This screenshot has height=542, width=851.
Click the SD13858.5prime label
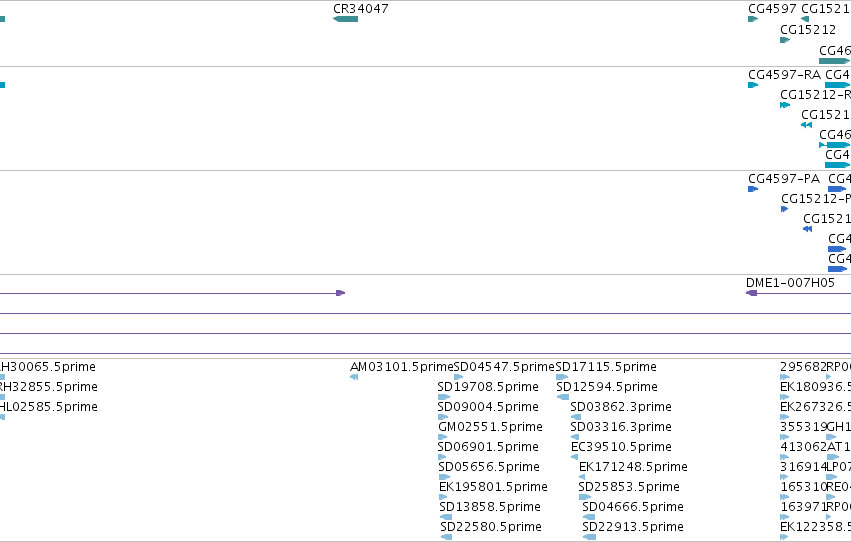coord(490,507)
